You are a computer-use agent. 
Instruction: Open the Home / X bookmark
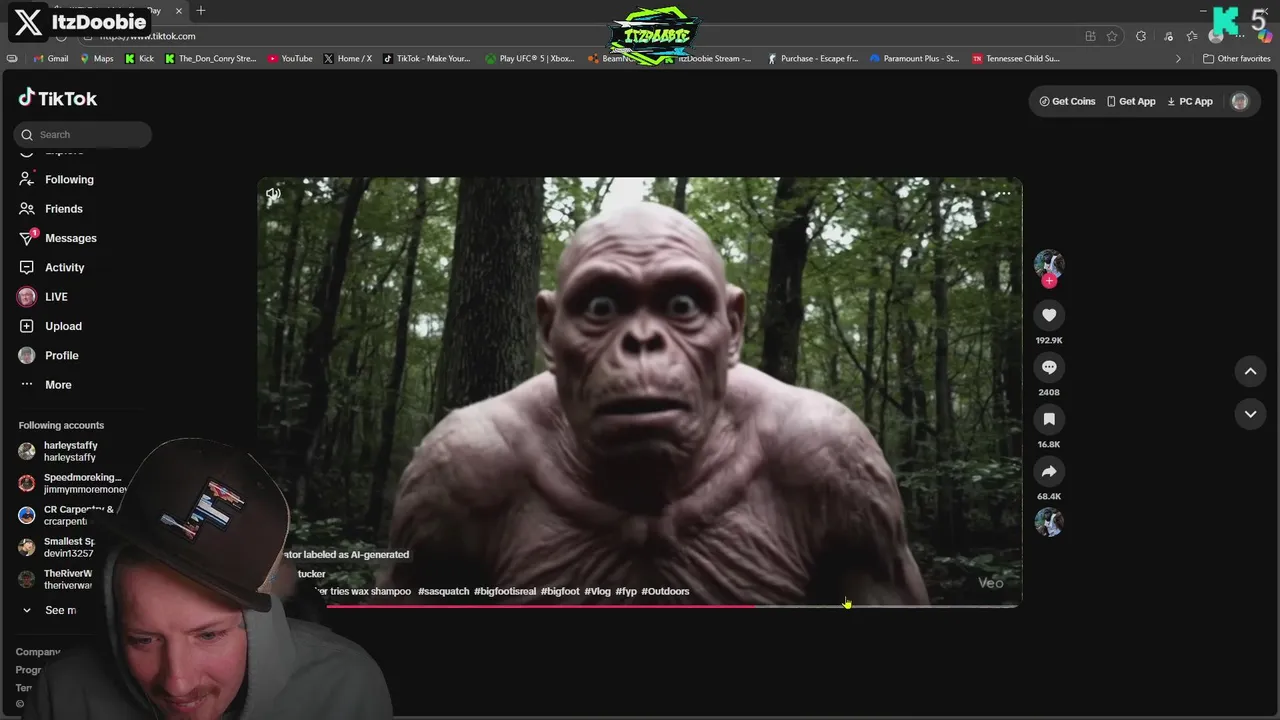[347, 59]
